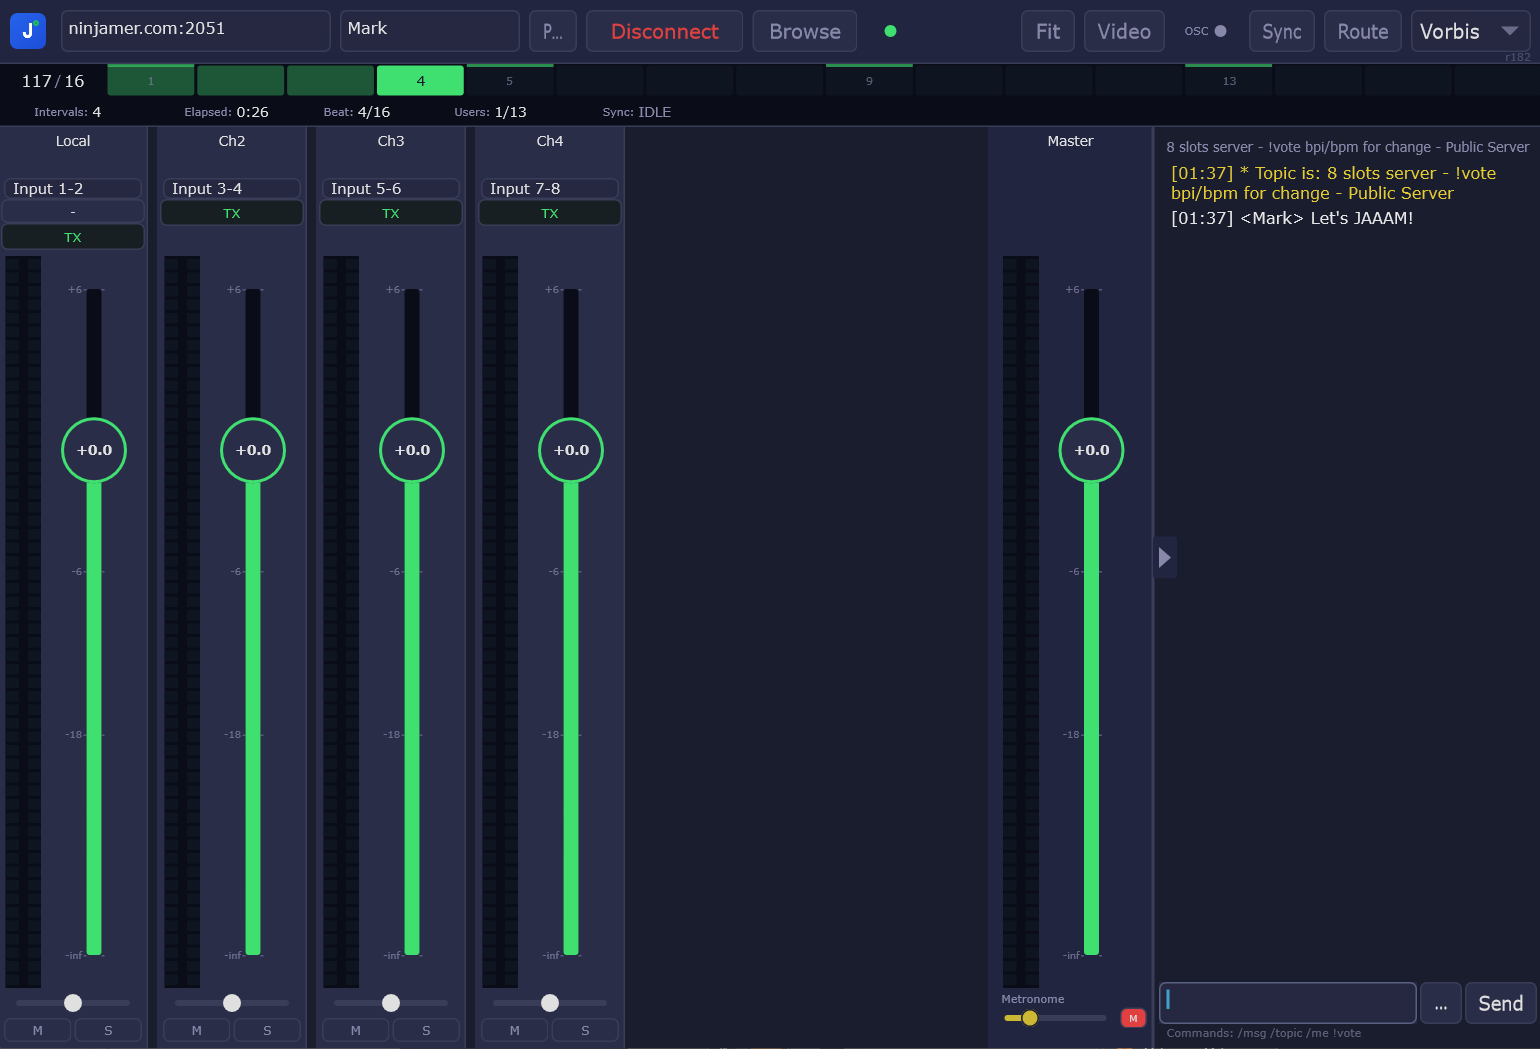1540x1049 pixels.
Task: Adjust the Metronome volume slider
Action: (1029, 1018)
